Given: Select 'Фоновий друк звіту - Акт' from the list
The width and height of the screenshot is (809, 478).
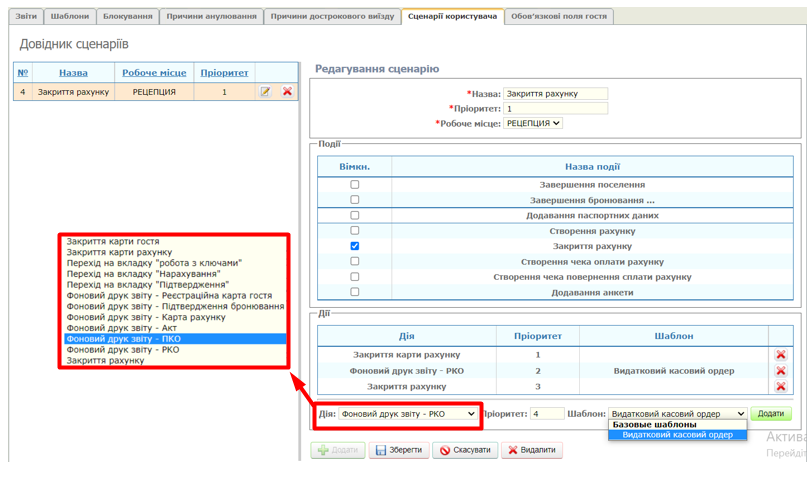Looking at the screenshot, I should point(122,328).
